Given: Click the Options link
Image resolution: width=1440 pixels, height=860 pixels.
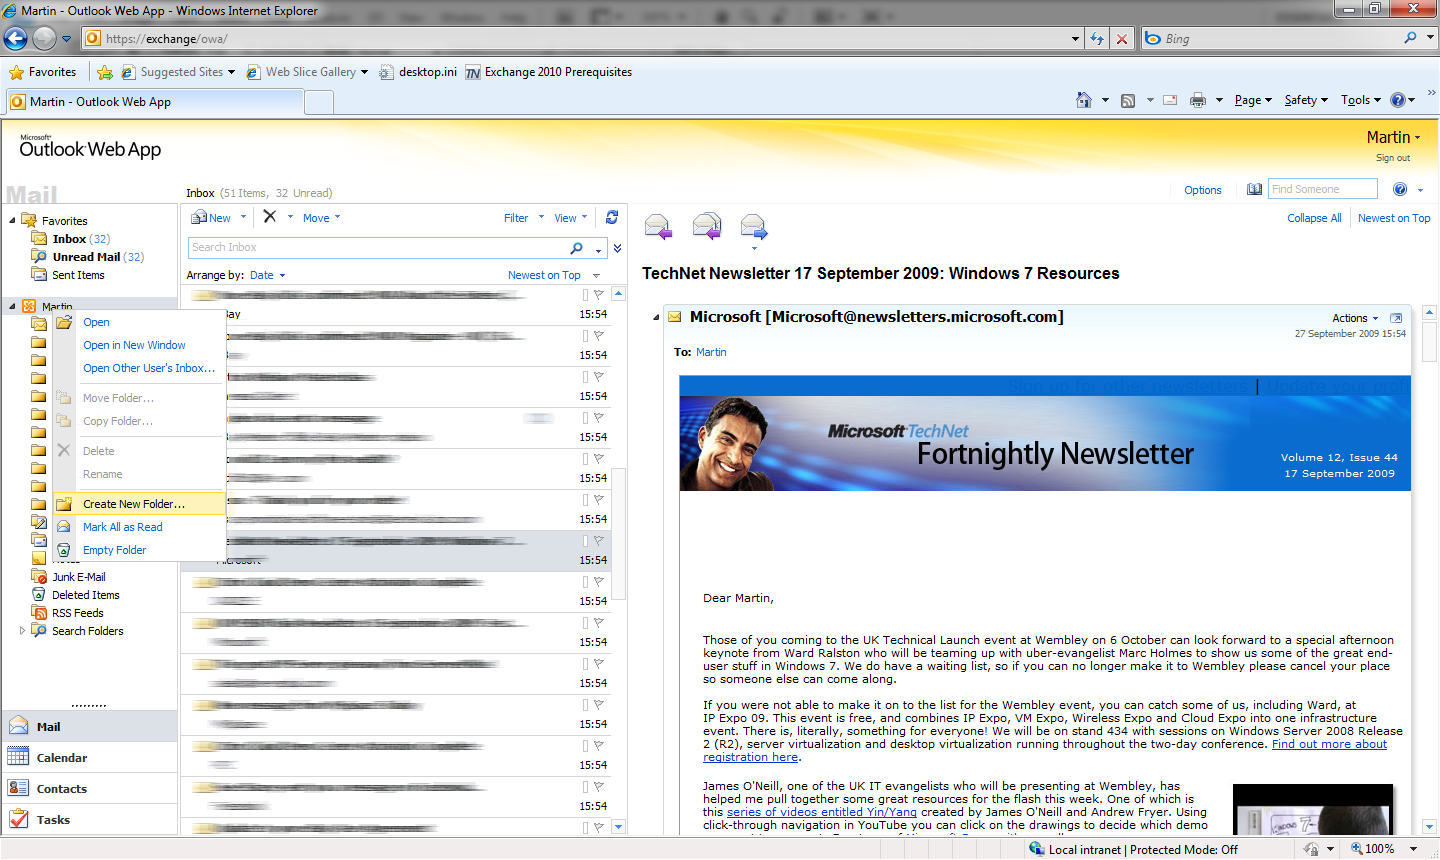Looking at the screenshot, I should [1202, 190].
